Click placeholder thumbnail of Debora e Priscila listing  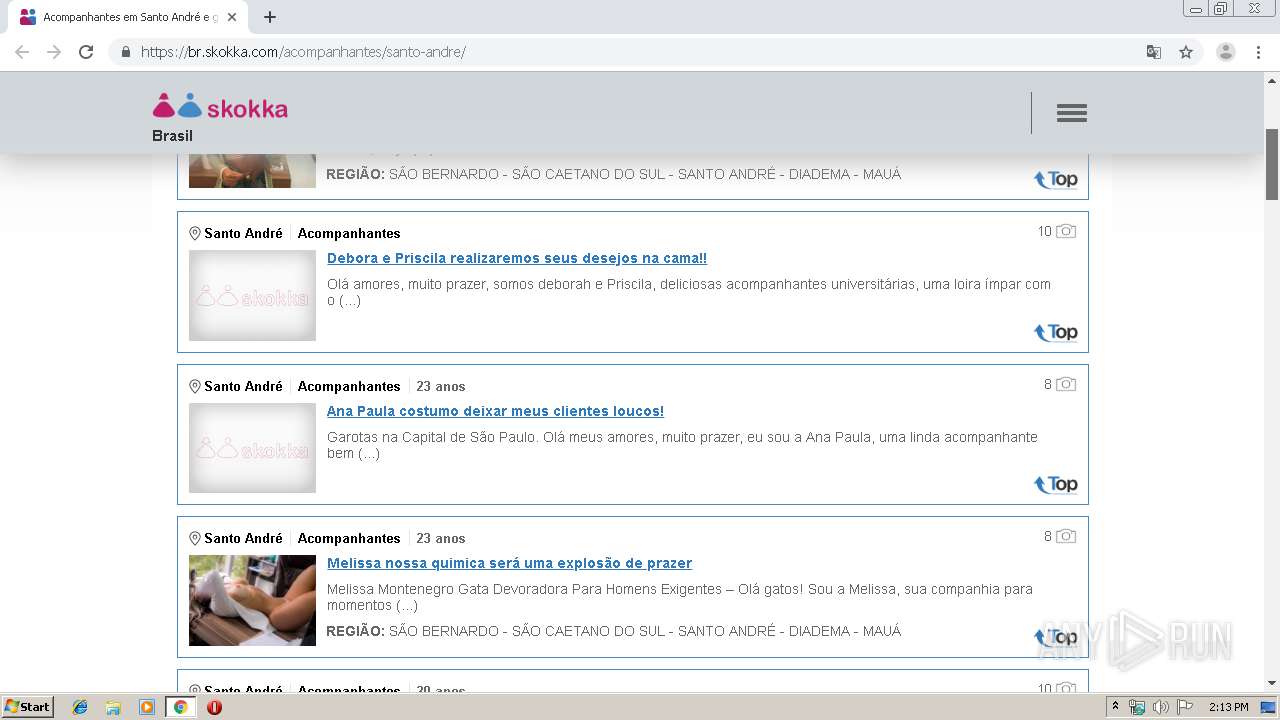coord(252,295)
